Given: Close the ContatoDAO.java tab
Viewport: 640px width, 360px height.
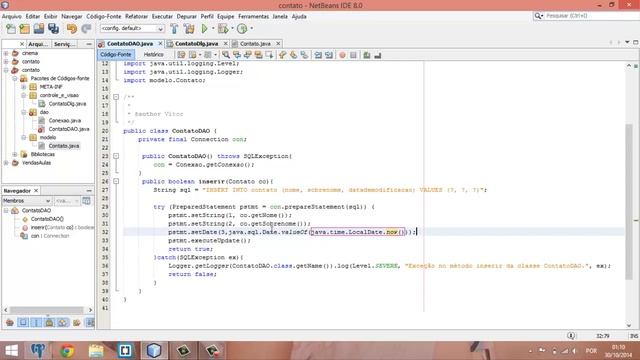Looking at the screenshot, I should click(x=160, y=43).
